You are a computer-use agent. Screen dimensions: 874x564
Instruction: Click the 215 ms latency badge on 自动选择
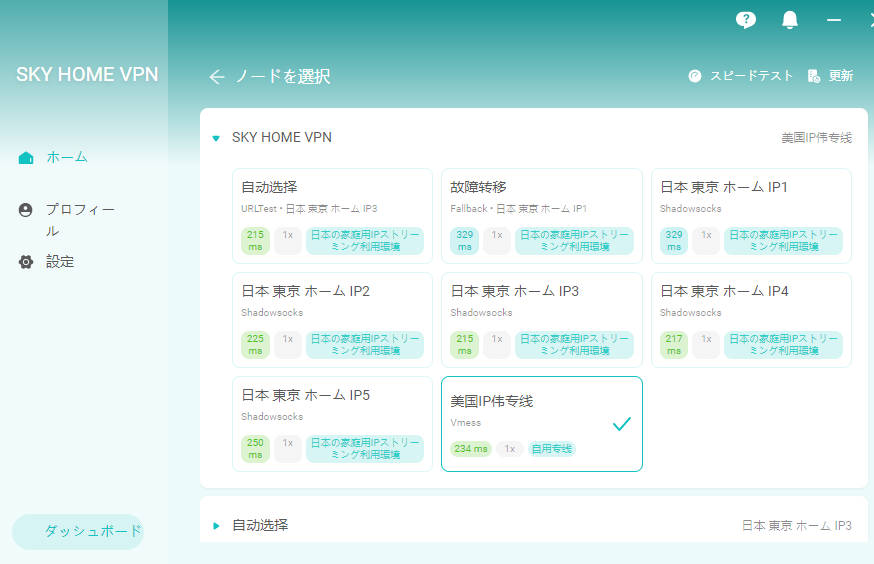pos(255,241)
